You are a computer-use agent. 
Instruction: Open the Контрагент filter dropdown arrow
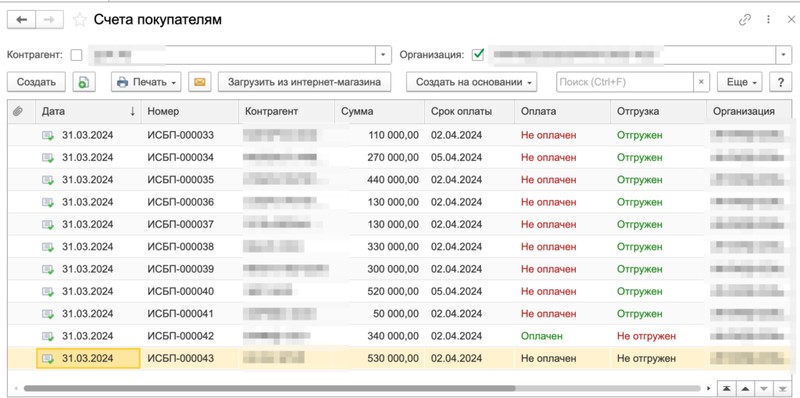[383, 55]
